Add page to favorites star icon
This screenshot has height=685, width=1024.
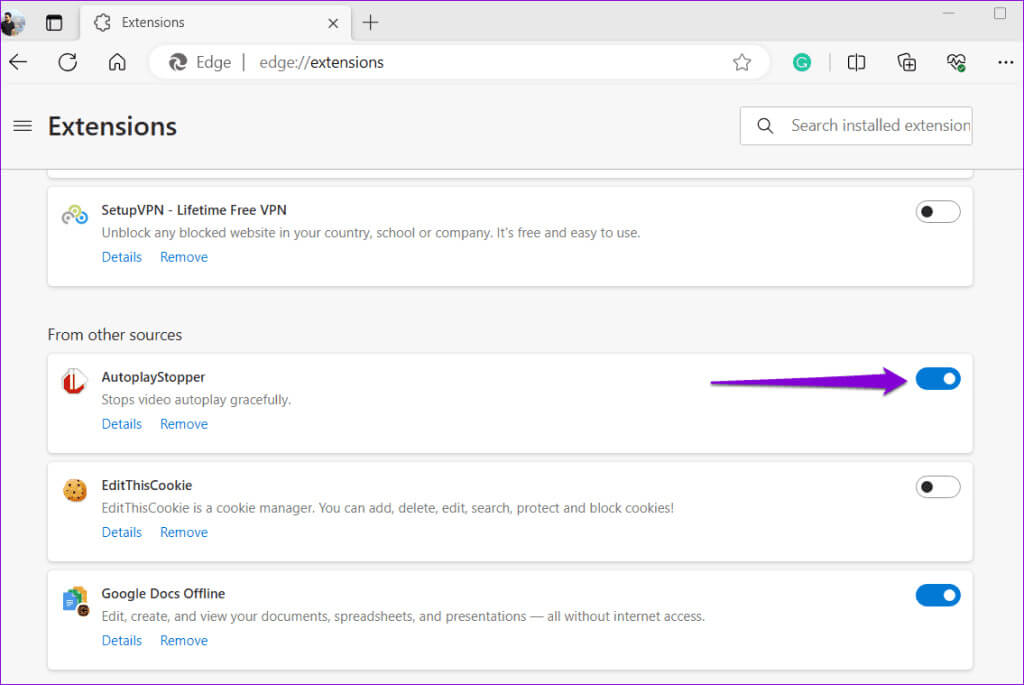pos(742,63)
